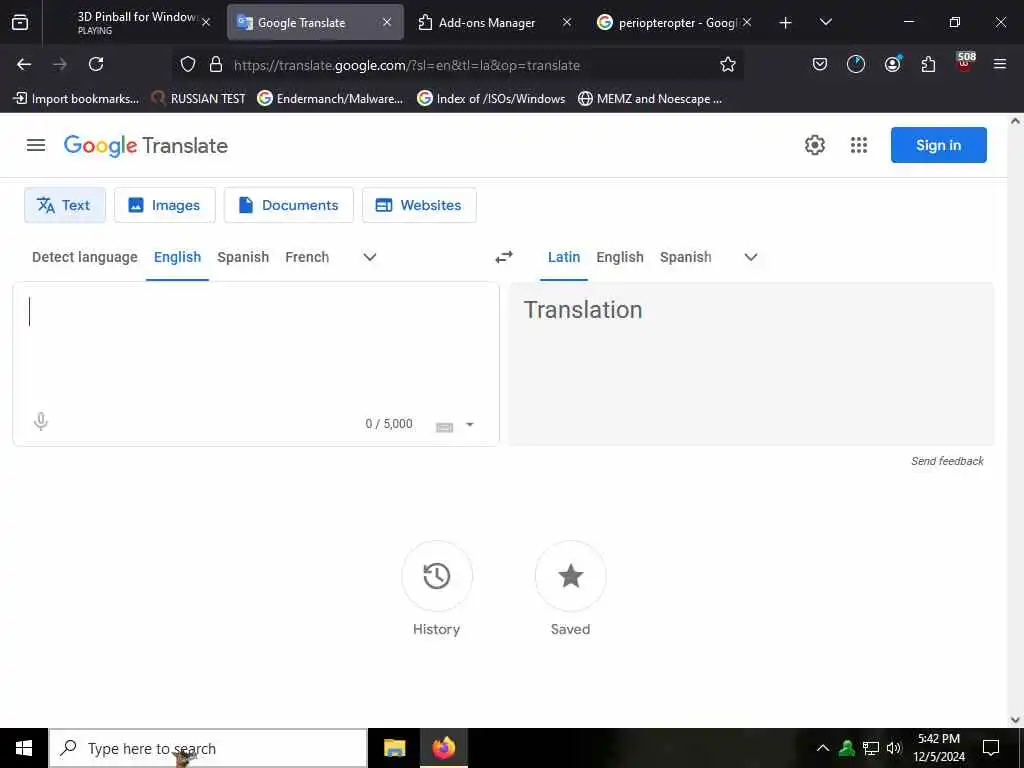Viewport: 1024px width, 768px height.
Task: Select the Images translation mode
Action: [x=165, y=205]
